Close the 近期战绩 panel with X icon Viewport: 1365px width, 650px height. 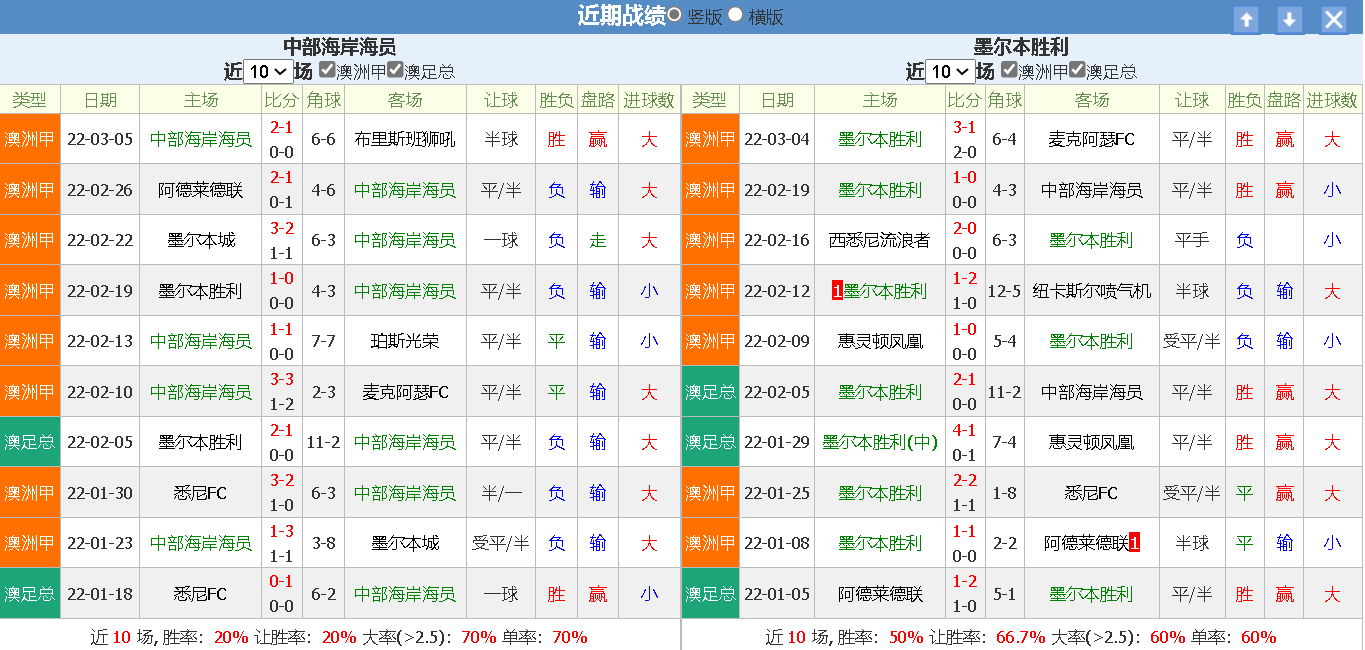pyautogui.click(x=1334, y=19)
